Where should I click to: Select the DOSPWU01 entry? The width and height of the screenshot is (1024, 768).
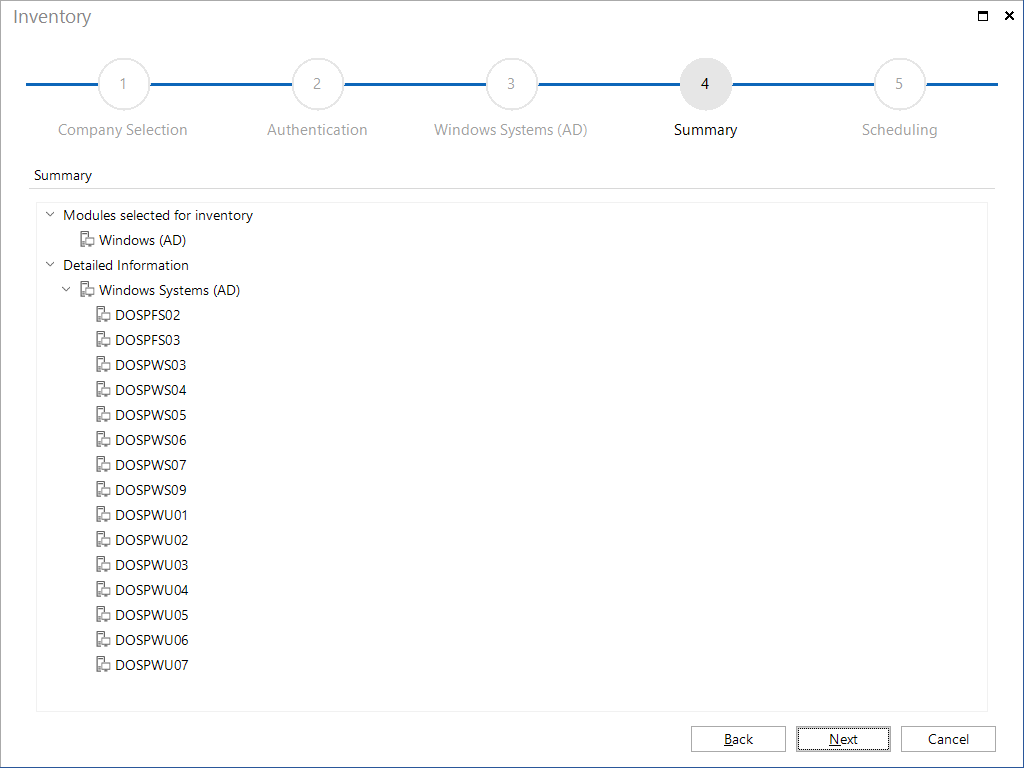(152, 515)
